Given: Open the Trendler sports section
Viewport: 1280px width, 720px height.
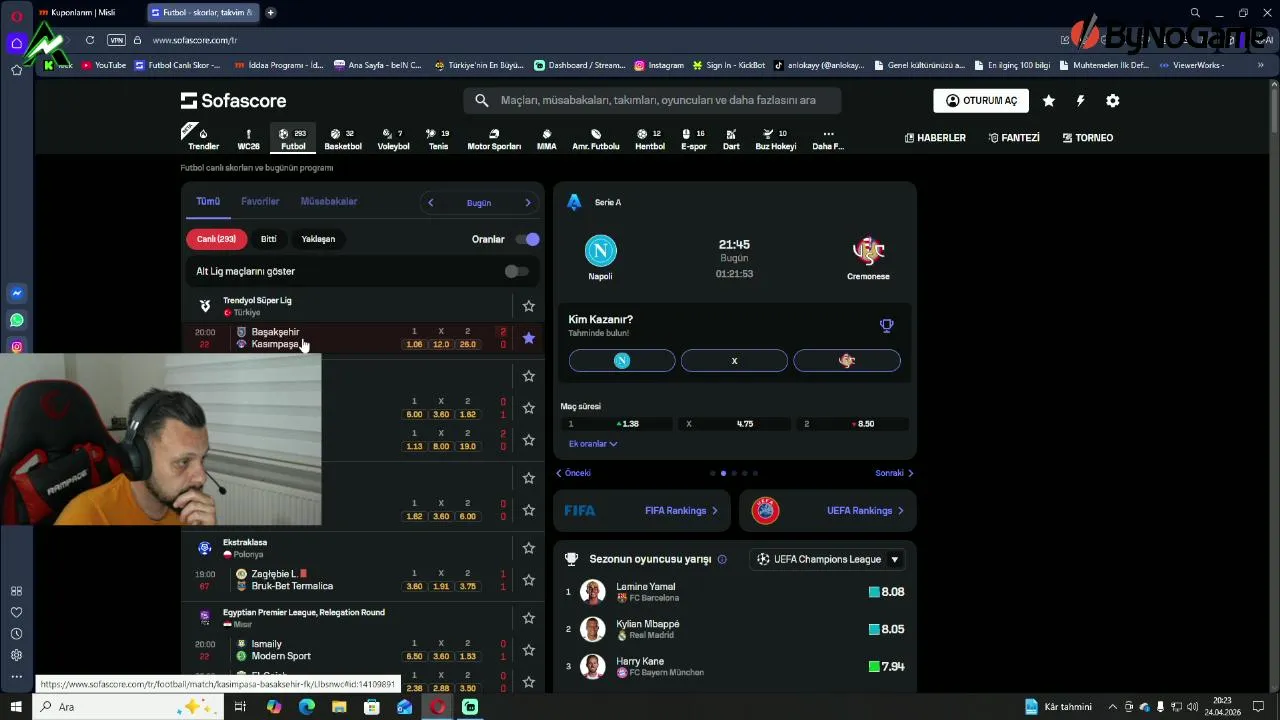Looking at the screenshot, I should pyautogui.click(x=203, y=139).
